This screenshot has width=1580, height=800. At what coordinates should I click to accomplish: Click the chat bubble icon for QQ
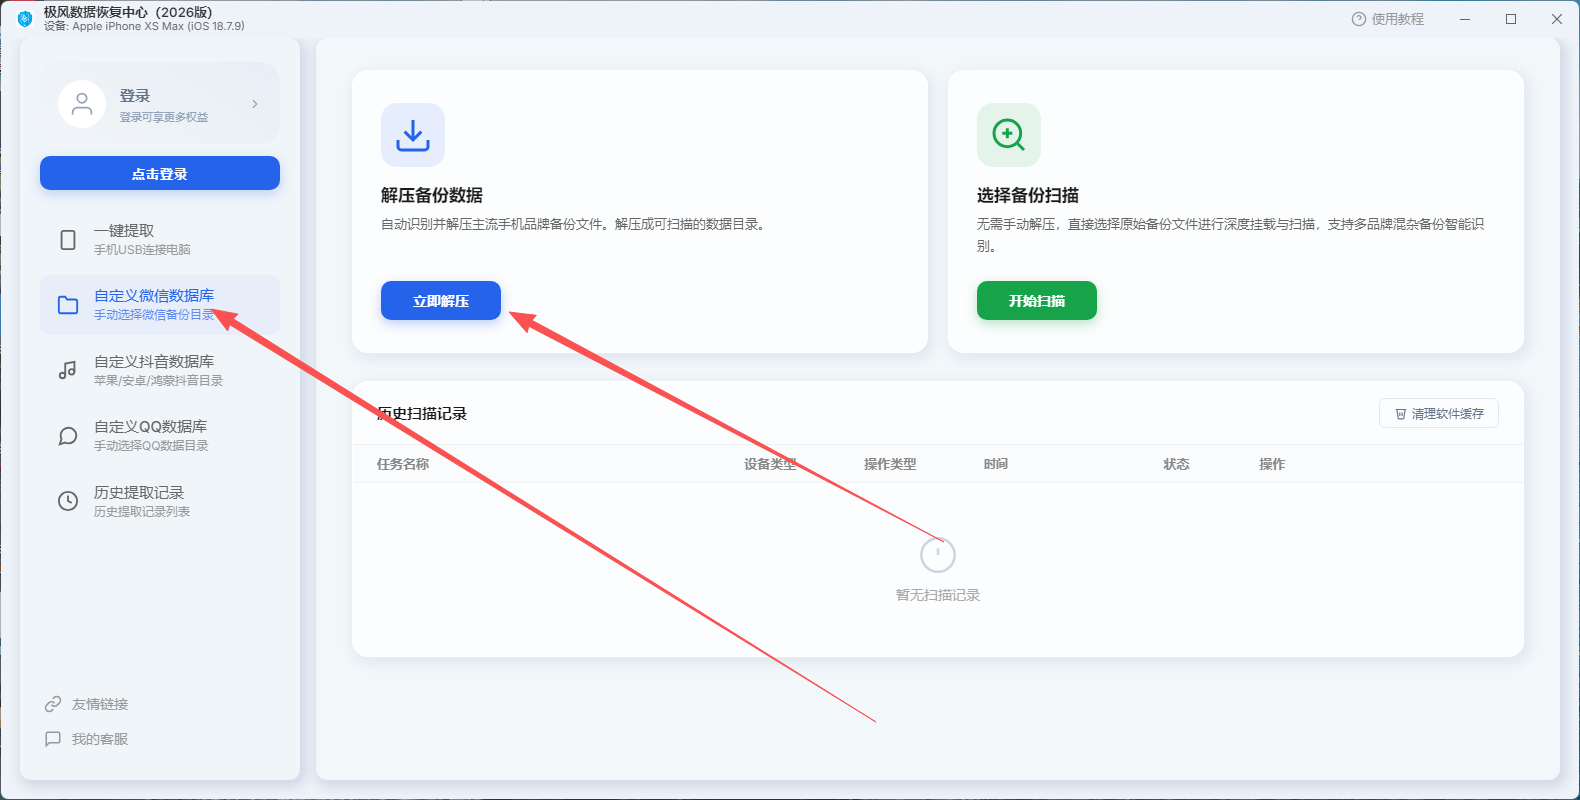(68, 436)
